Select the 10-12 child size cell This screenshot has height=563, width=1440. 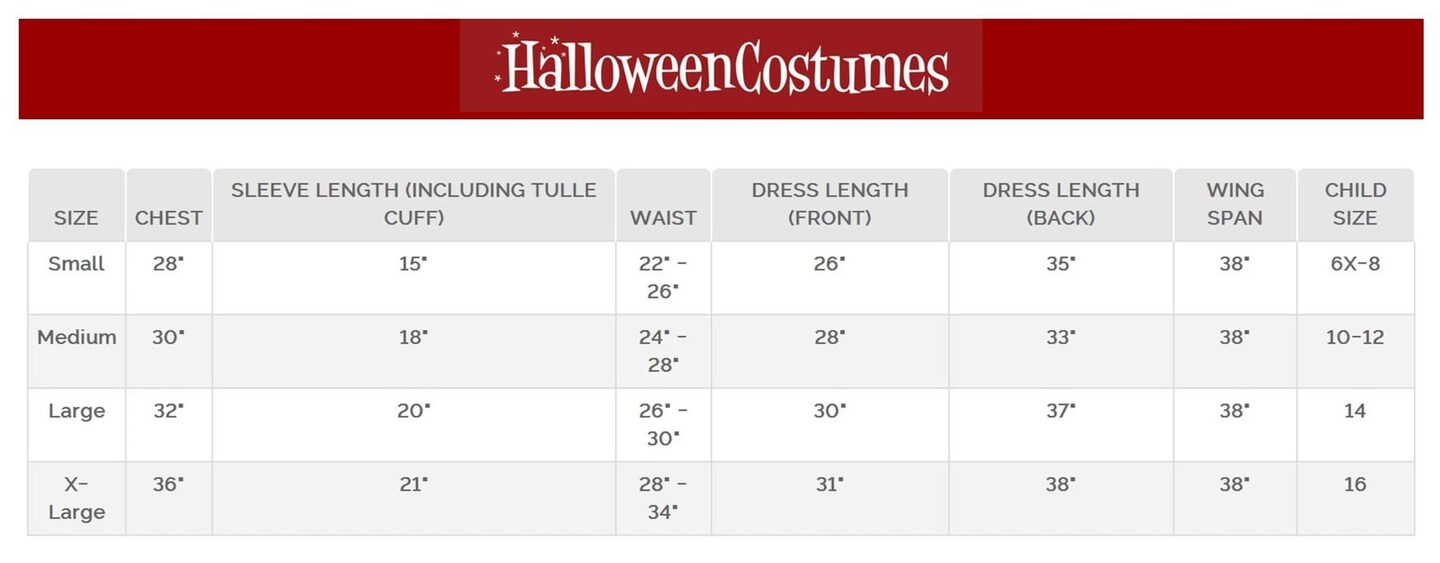tap(1355, 337)
